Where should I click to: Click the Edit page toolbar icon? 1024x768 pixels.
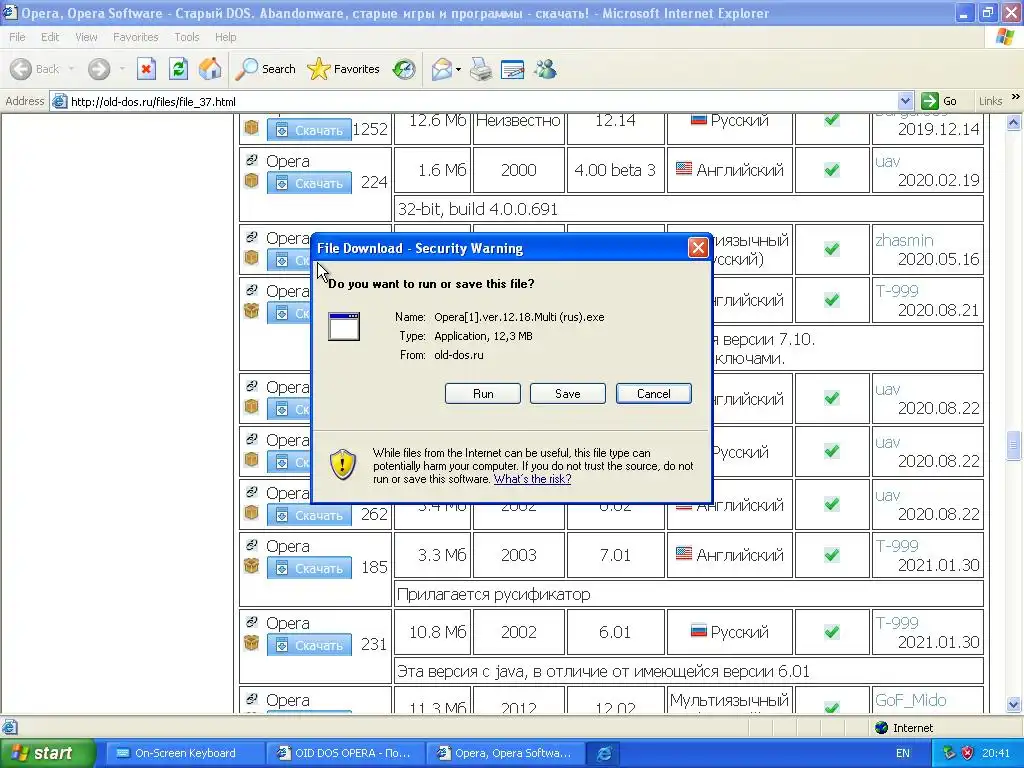pos(513,69)
